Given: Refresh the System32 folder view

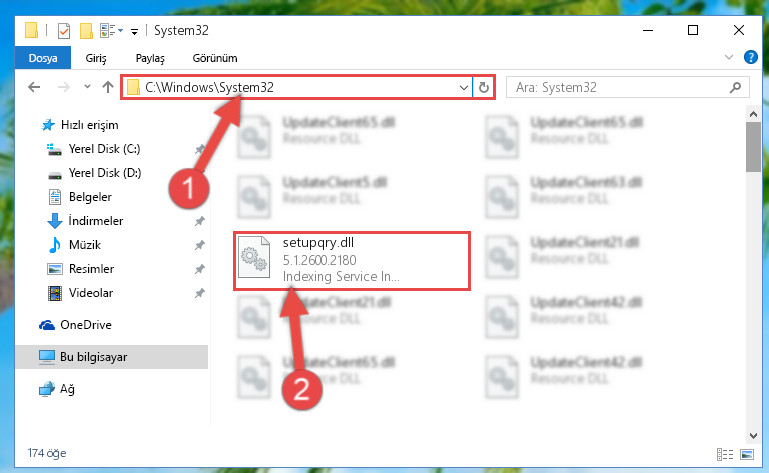Looking at the screenshot, I should (484, 87).
